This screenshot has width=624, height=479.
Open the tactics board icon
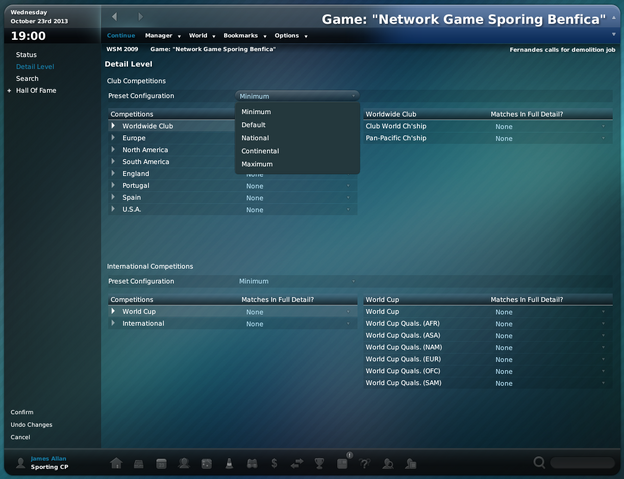(207, 463)
